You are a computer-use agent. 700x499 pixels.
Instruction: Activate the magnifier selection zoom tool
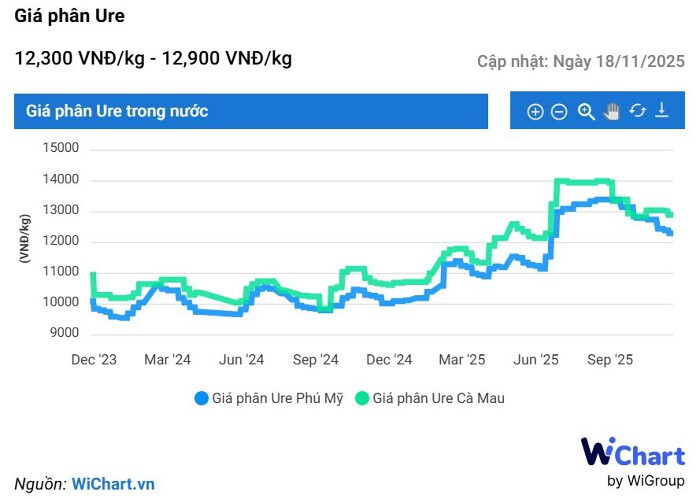pyautogui.click(x=586, y=112)
